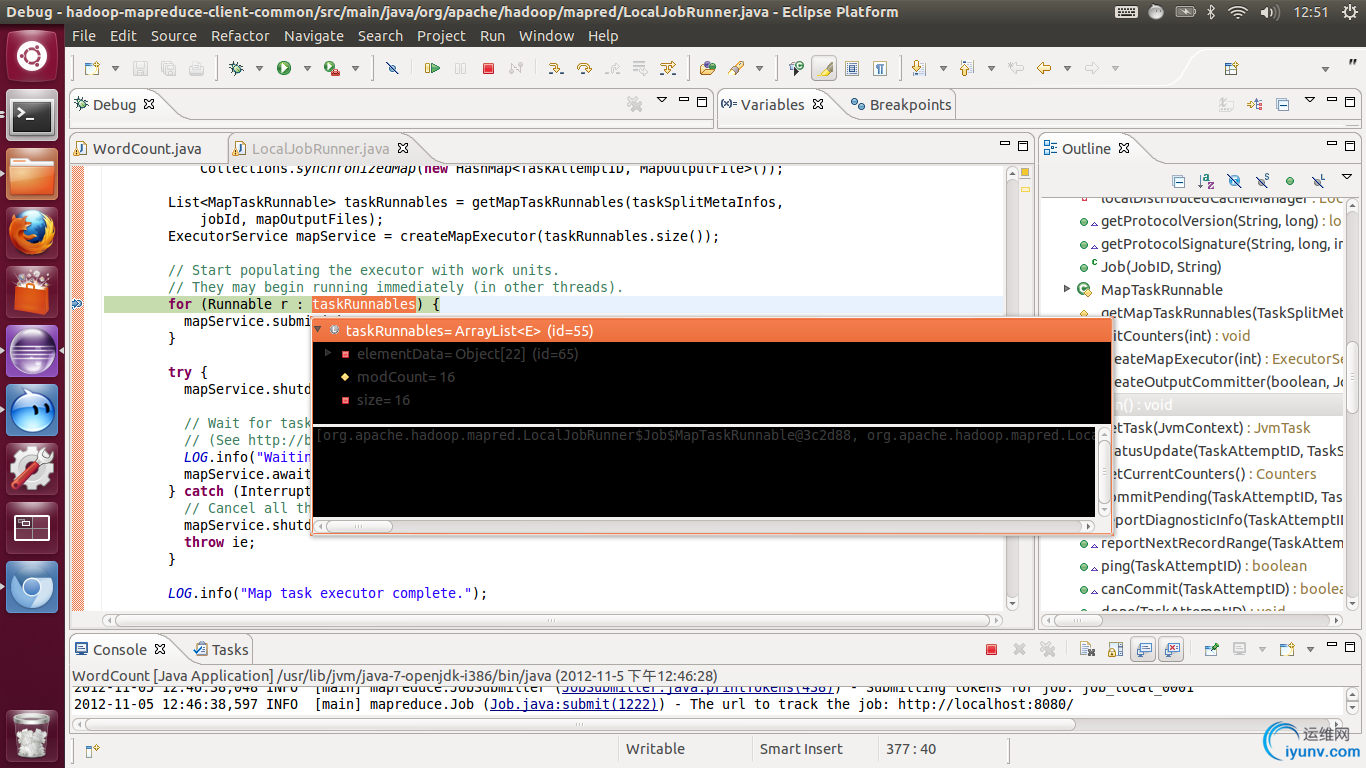Terminate the process from the Console toolbar
Viewport: 1366px width, 768px height.
991,649
